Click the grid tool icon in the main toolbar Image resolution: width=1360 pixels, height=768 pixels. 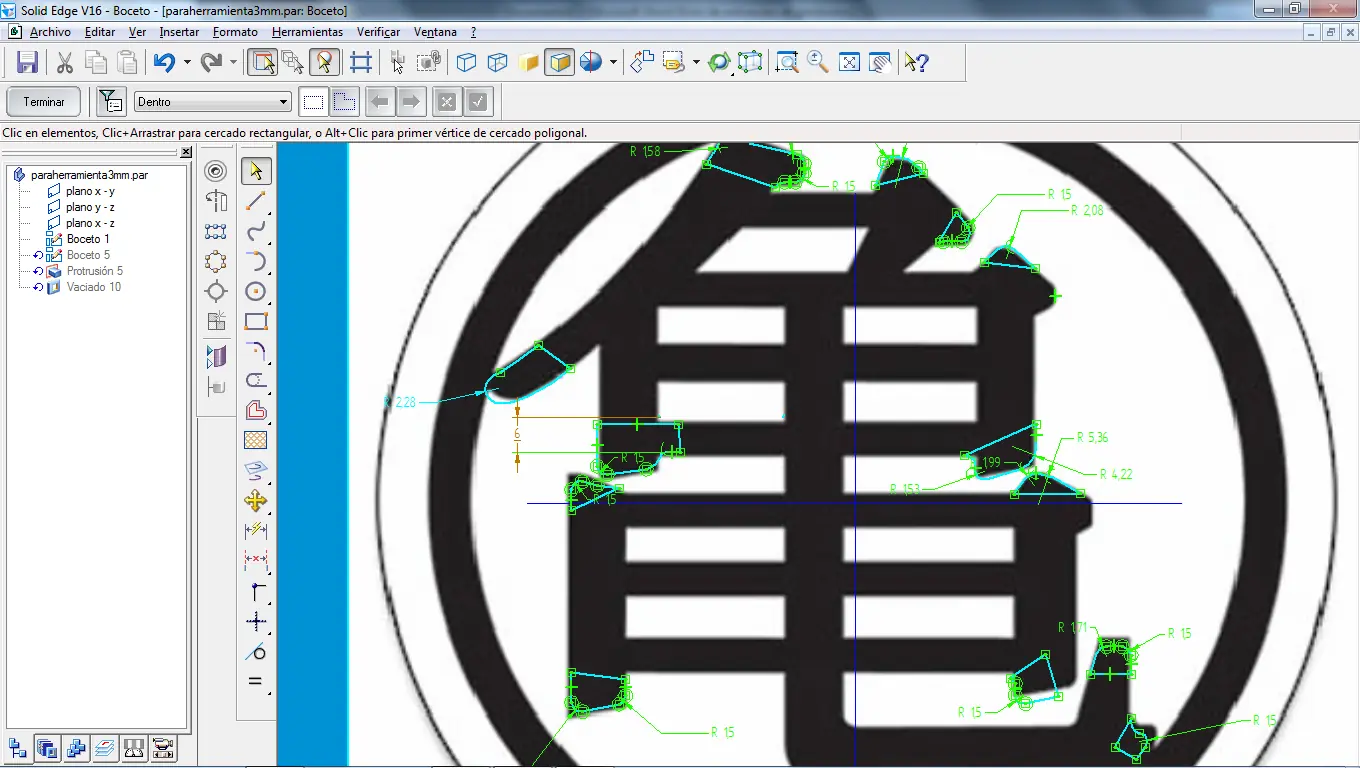click(x=361, y=63)
